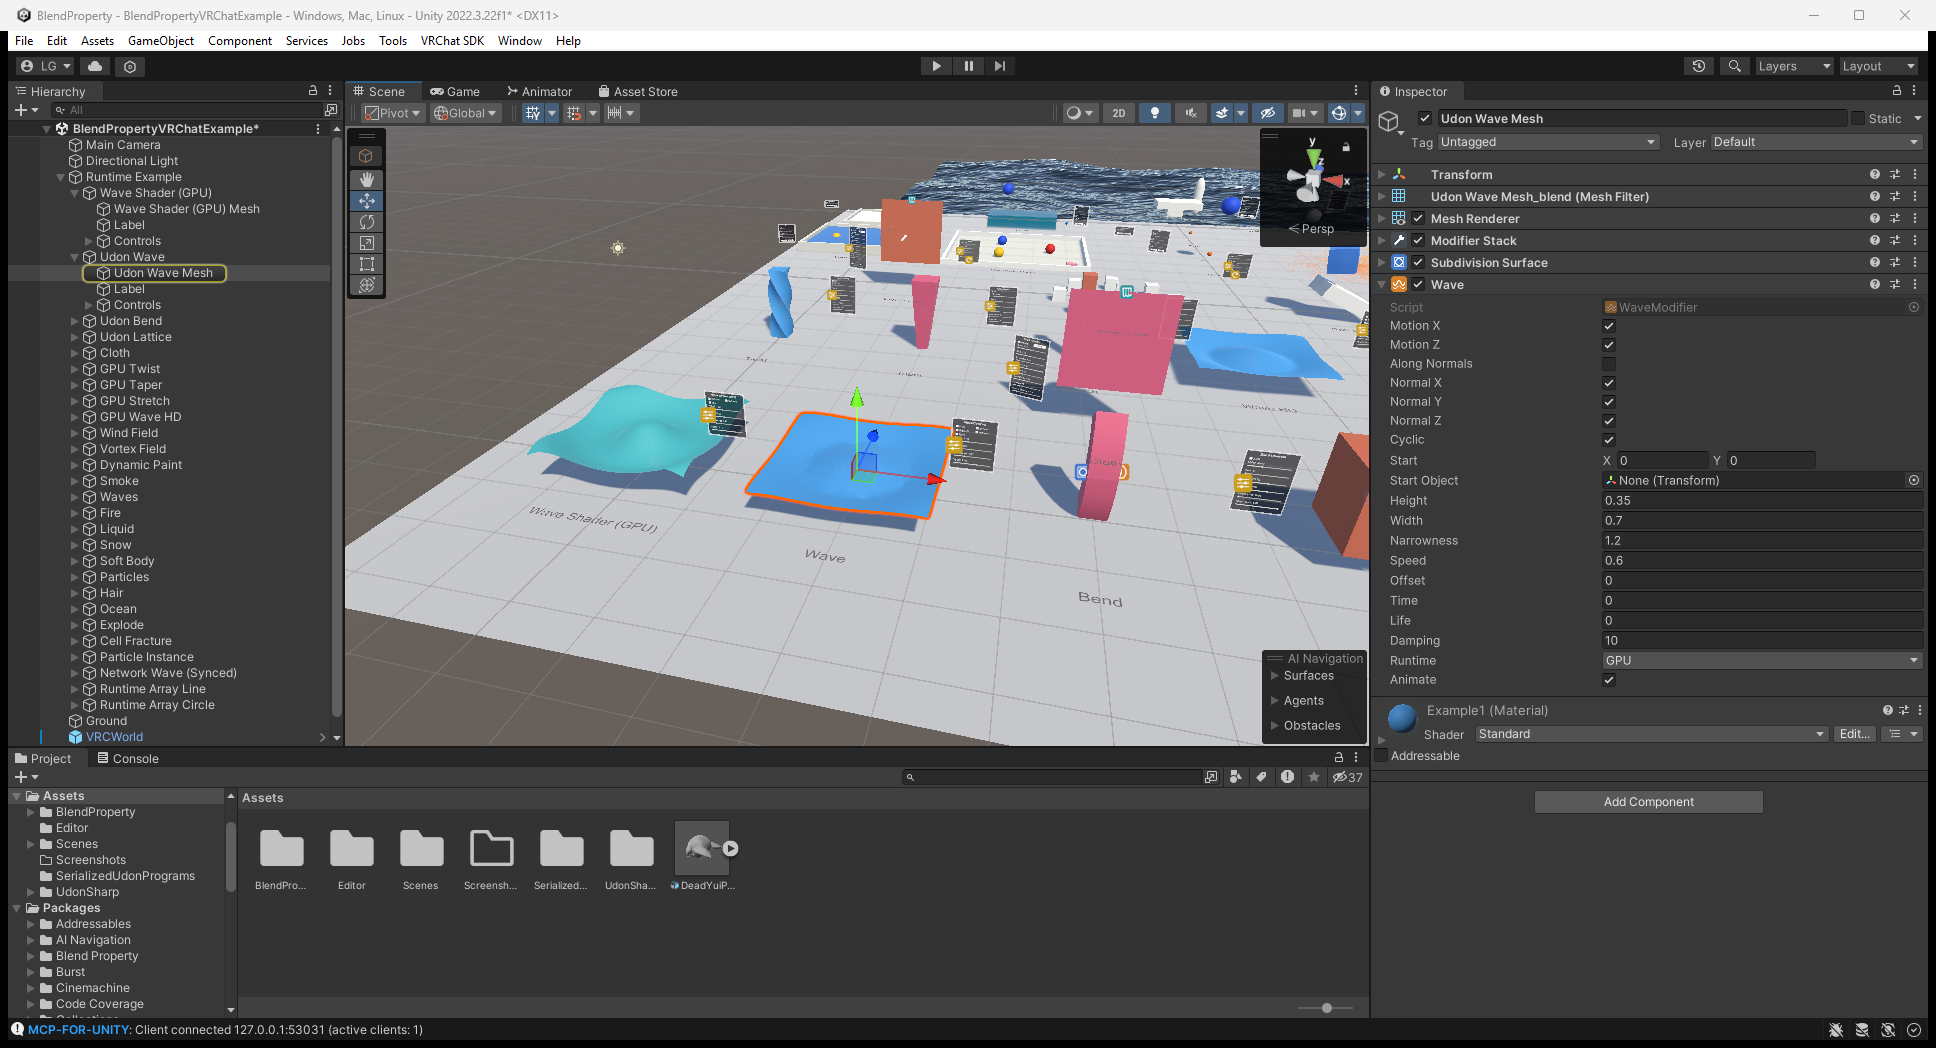This screenshot has width=1936, height=1048.
Task: Click the scene view orientation lock
Action: (1346, 147)
